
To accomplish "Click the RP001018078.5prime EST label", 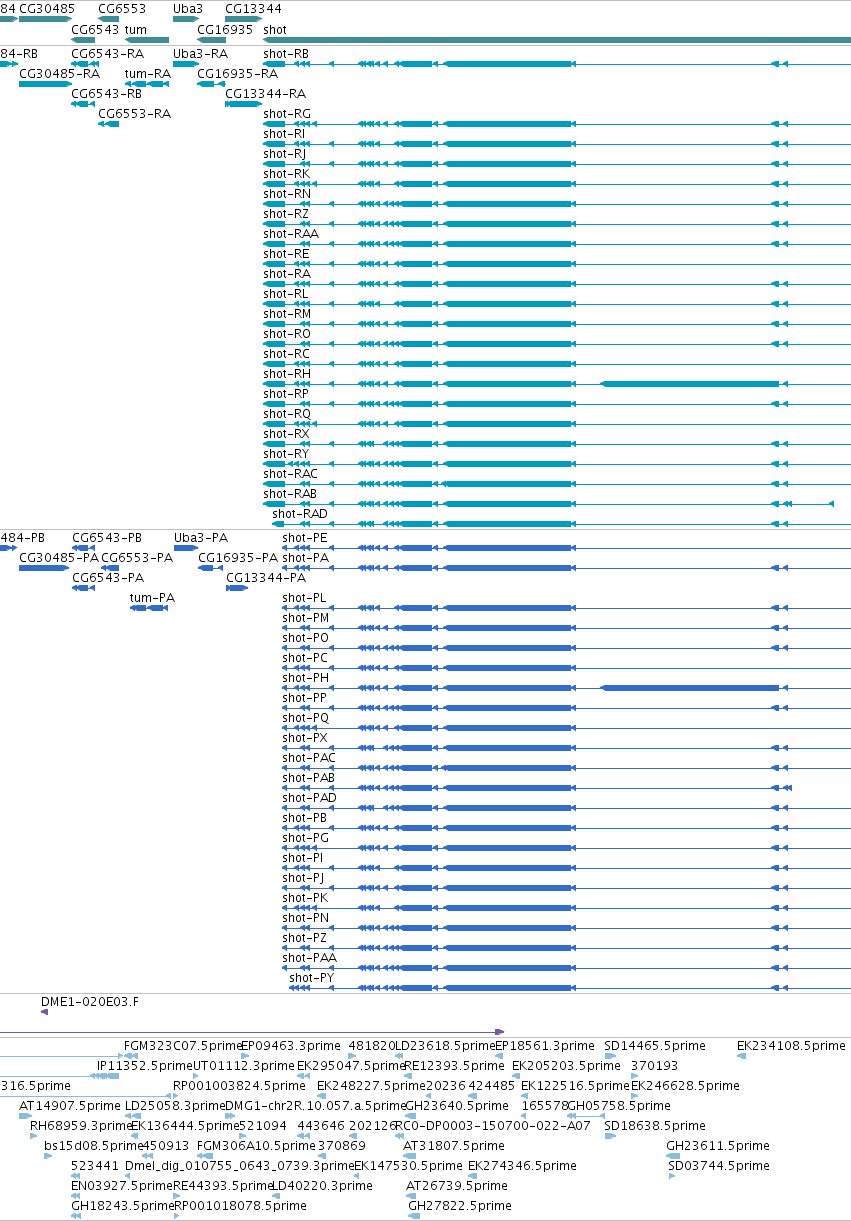I will click(240, 1206).
